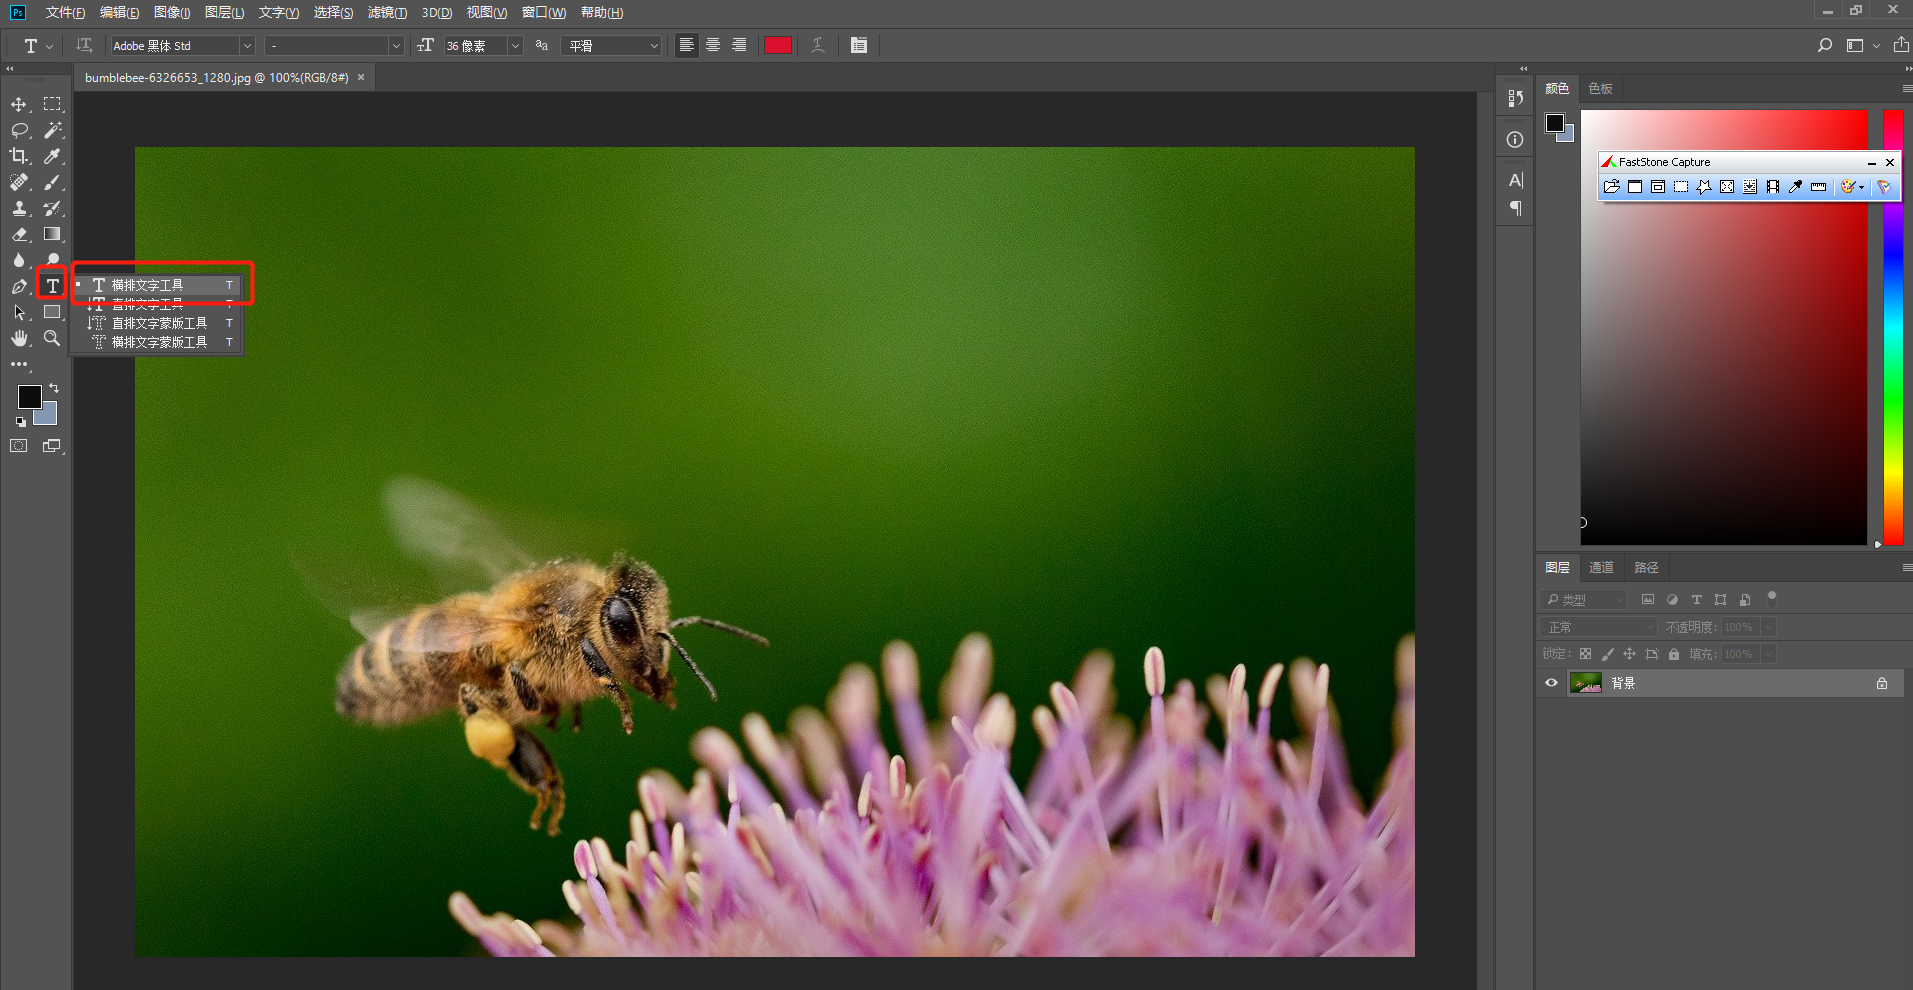Select the Hand tool
Image resolution: width=1913 pixels, height=990 pixels.
pos(19,338)
